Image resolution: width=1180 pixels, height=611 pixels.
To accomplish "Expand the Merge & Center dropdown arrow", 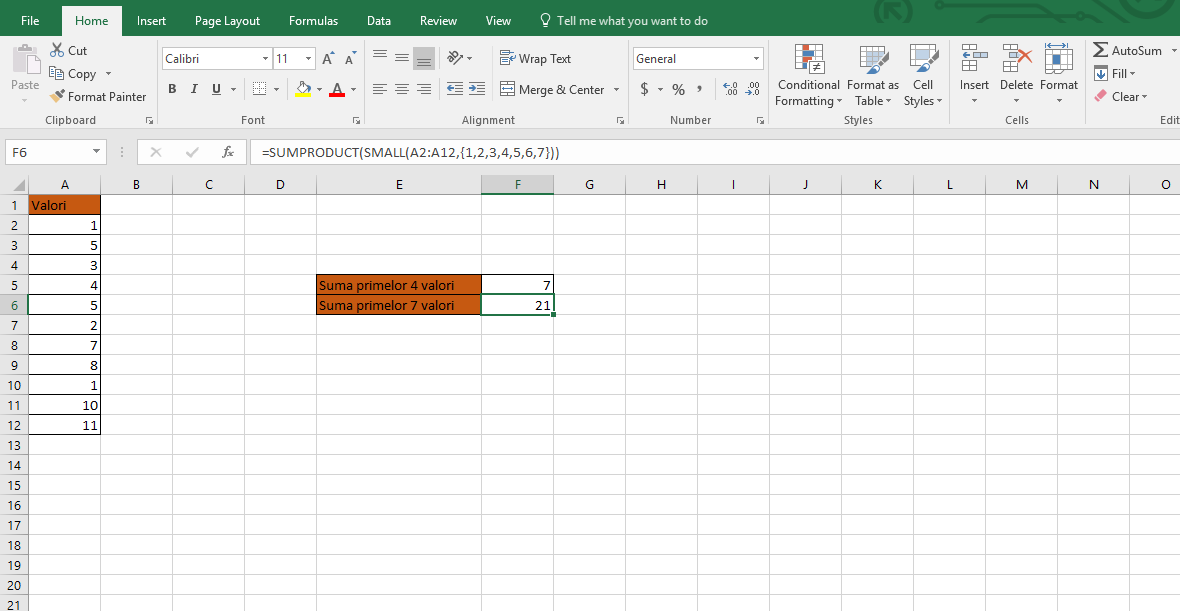I will tap(616, 89).
